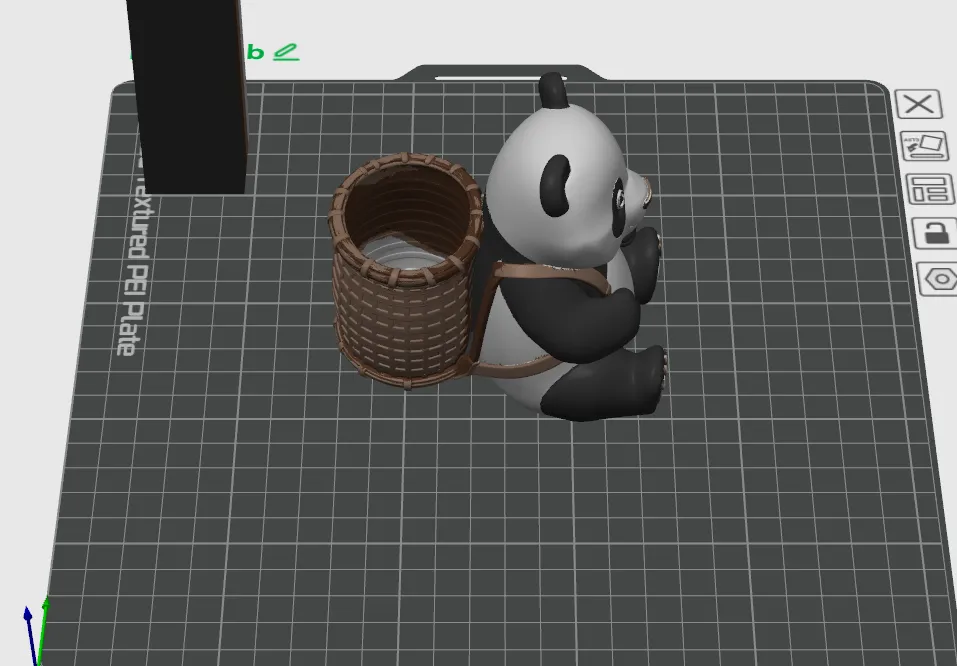Click the green plate name label 'b'
Image resolution: width=957 pixels, height=666 pixels.
[258, 52]
